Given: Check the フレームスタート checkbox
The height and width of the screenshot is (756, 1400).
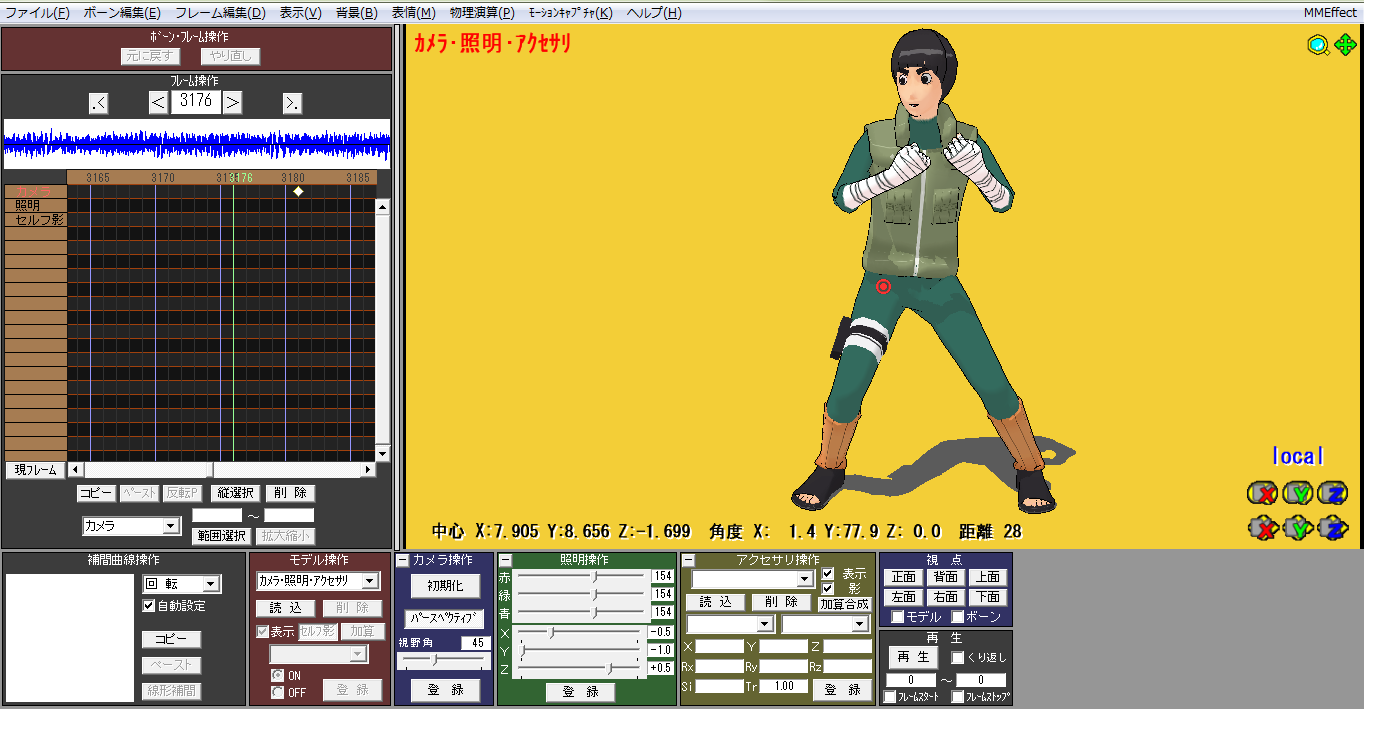Looking at the screenshot, I should [x=890, y=697].
